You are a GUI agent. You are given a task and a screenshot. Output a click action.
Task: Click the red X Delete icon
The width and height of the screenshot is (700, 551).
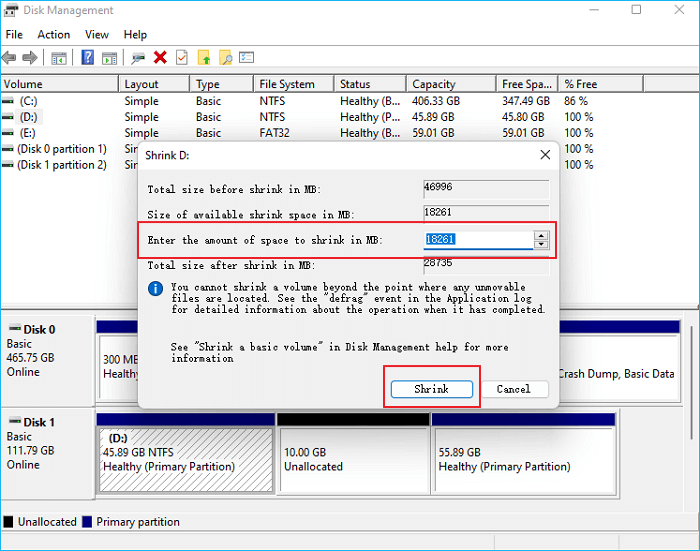(160, 58)
